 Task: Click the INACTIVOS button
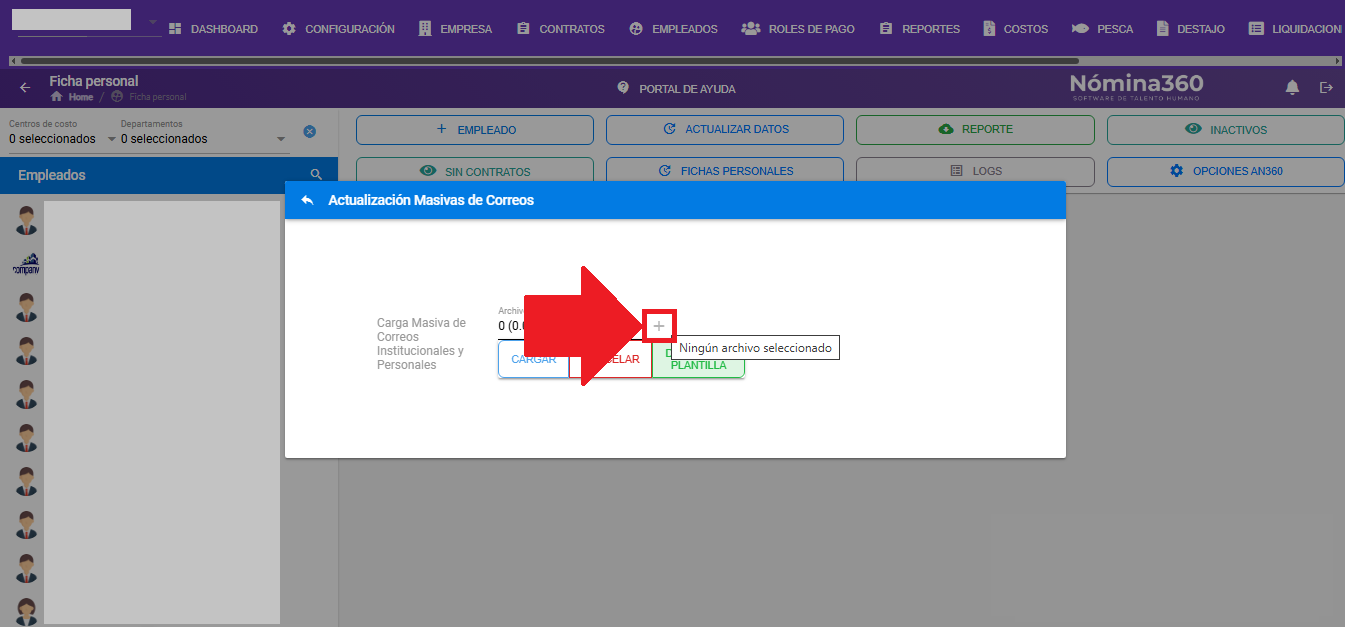point(1226,130)
